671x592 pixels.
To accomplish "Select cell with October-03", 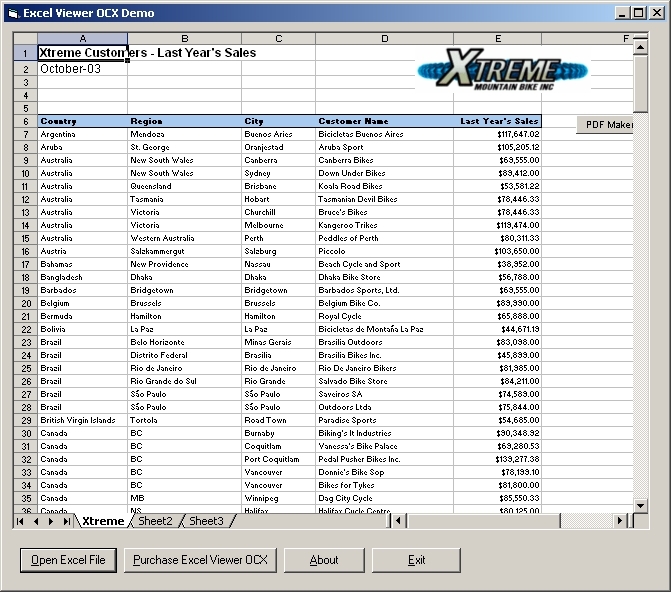I will 83,69.
